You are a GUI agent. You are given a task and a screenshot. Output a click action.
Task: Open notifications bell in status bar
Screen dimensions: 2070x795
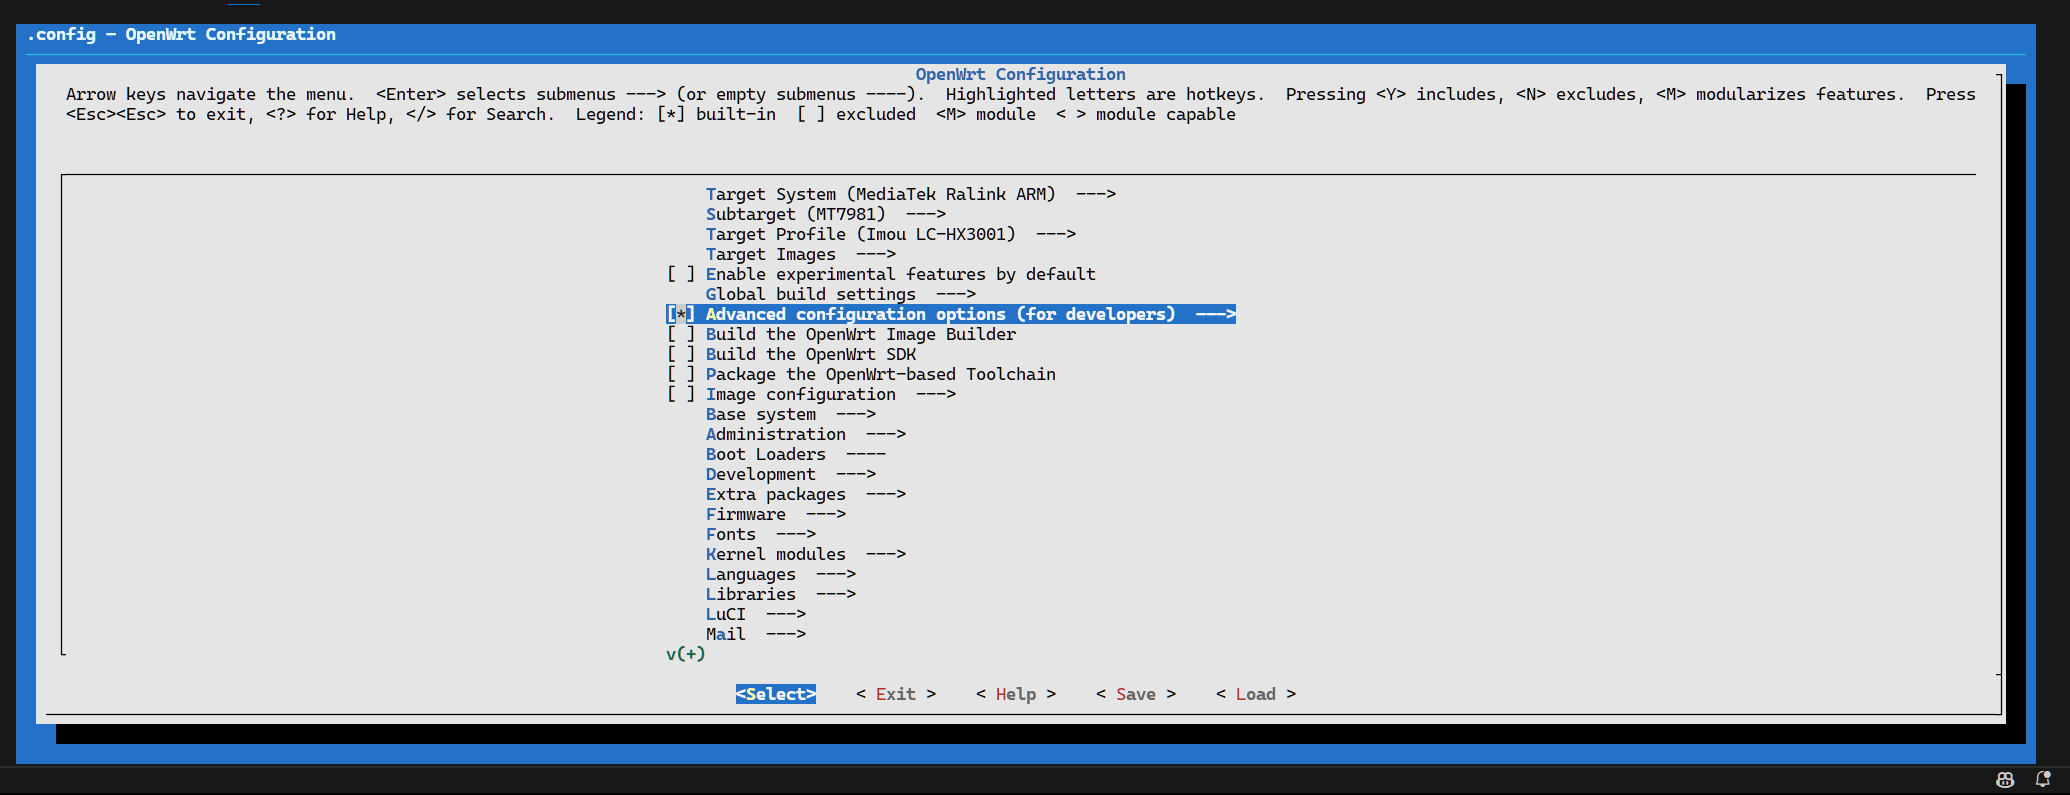tap(2043, 779)
